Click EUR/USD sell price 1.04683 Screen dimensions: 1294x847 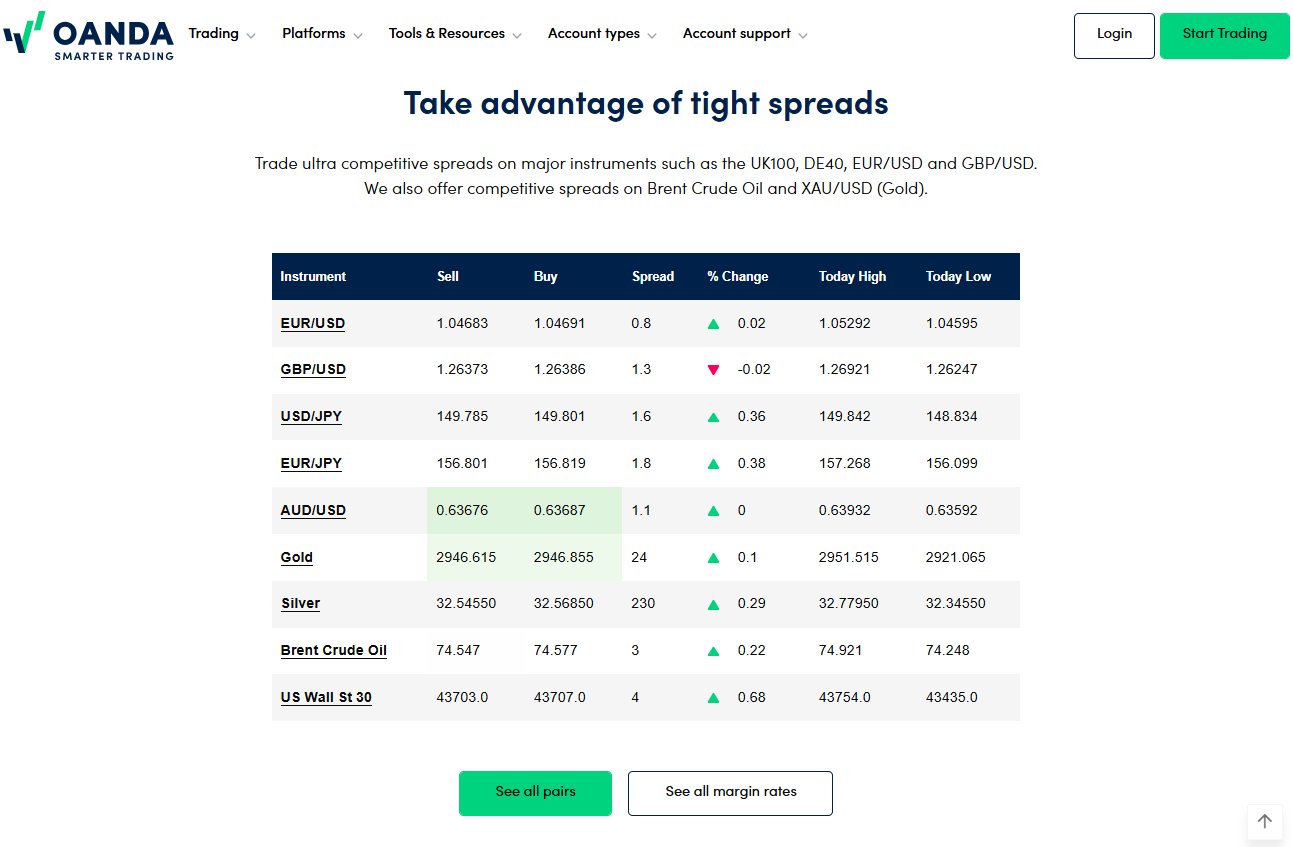pos(463,324)
